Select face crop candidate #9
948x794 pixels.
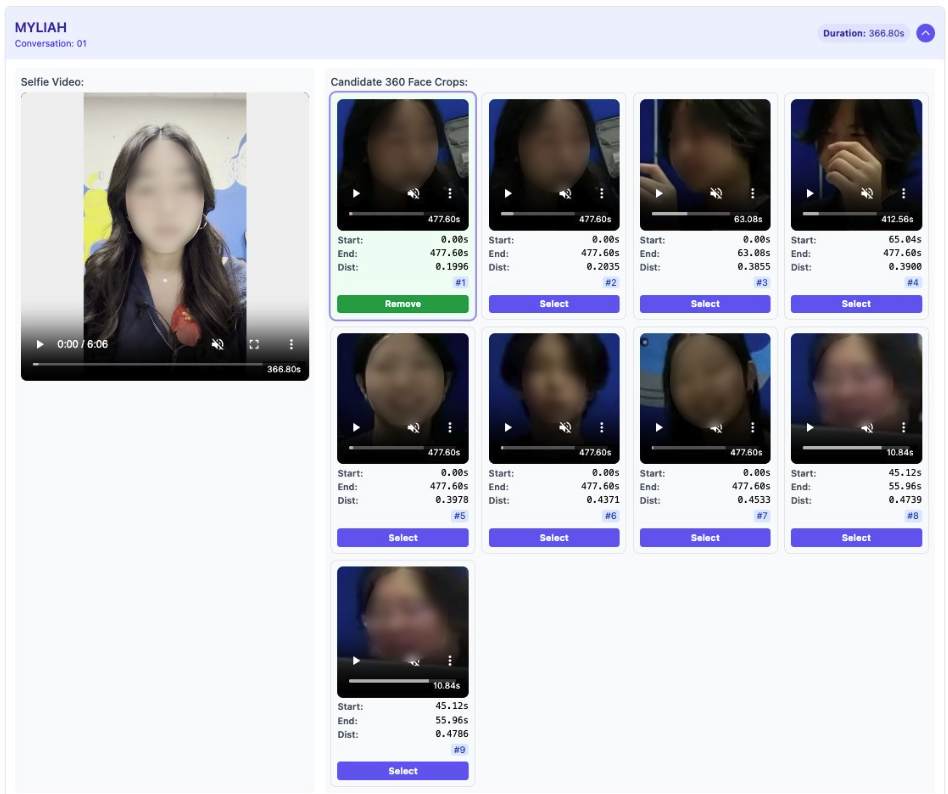point(402,771)
